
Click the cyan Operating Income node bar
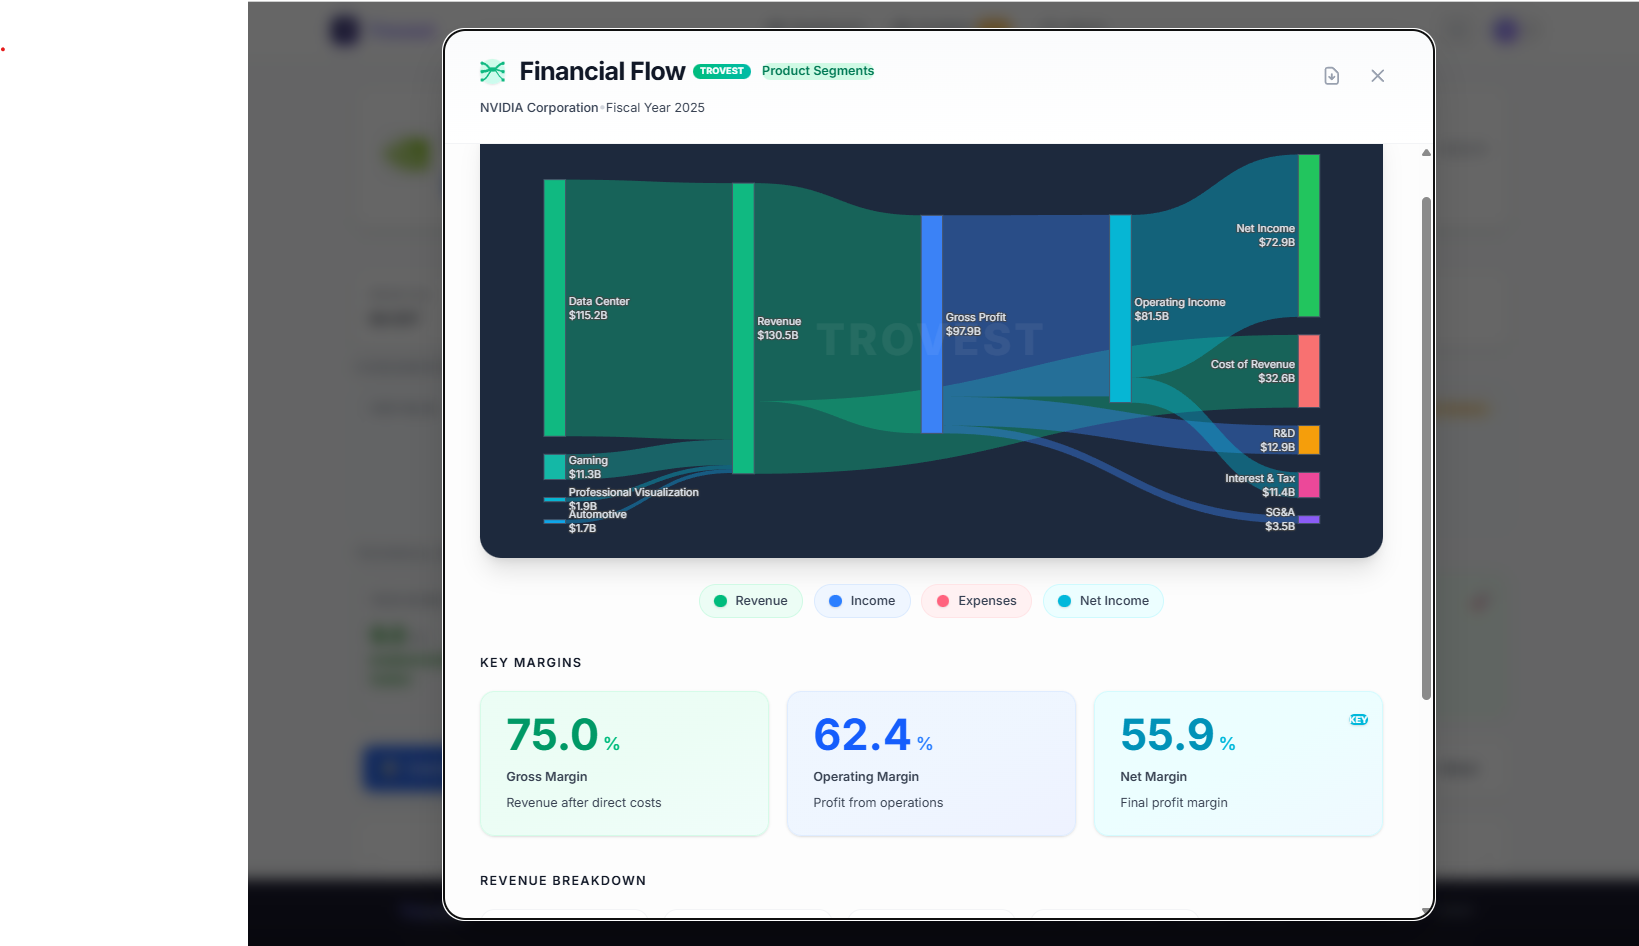(x=1120, y=308)
